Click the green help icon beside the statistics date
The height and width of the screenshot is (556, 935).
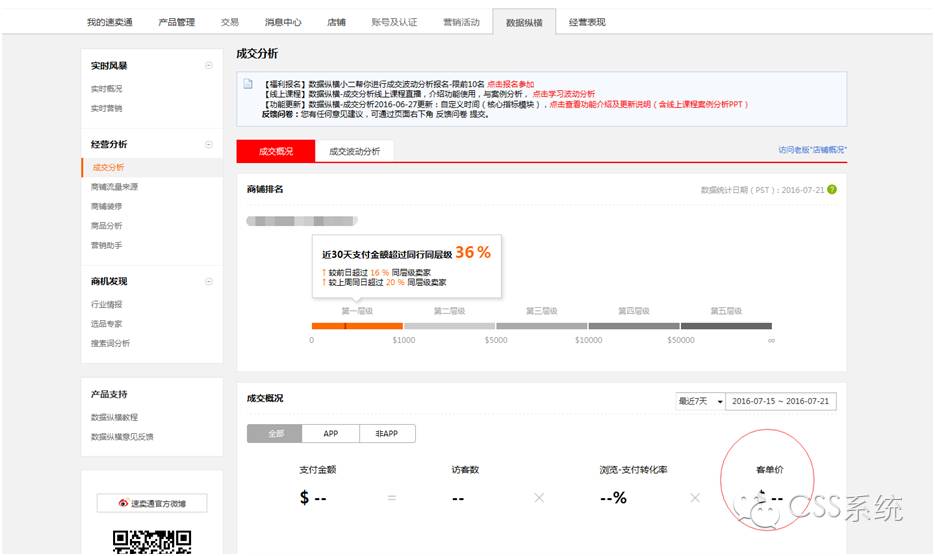[x=832, y=189]
